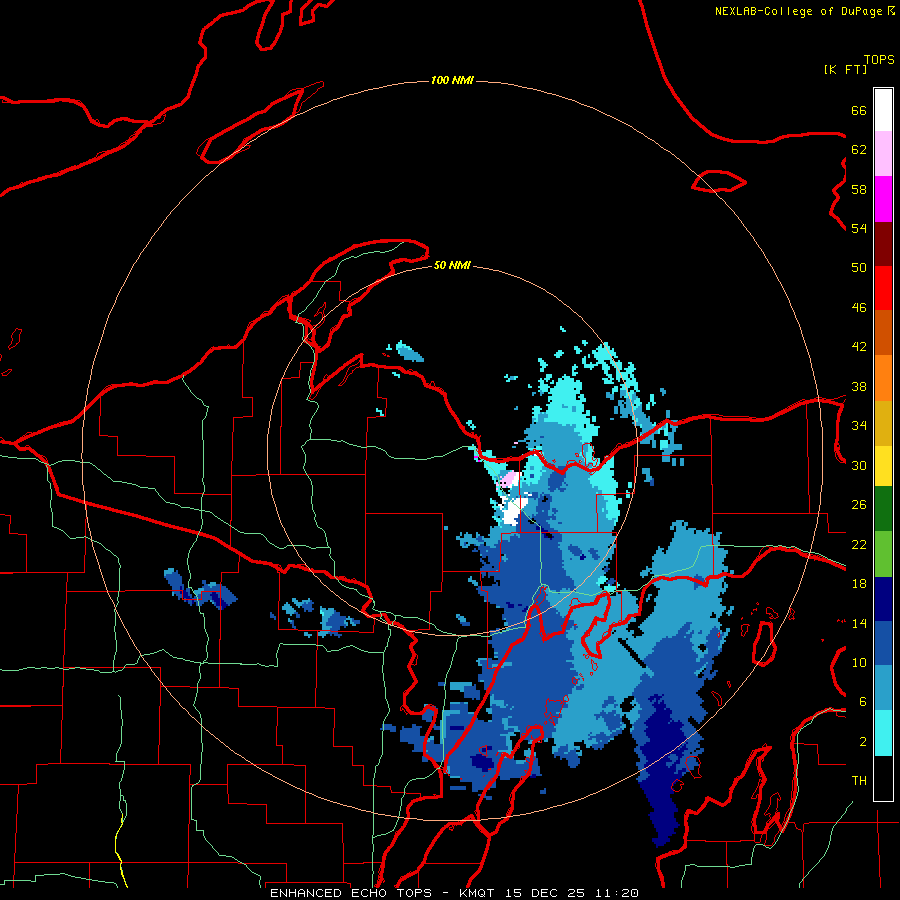
Task: Click the "66" legend value
Action: 859,110
